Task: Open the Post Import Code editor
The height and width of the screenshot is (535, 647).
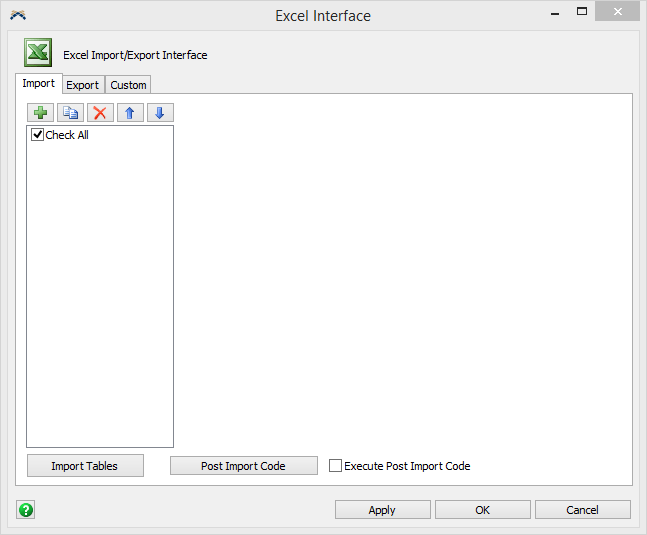Action: pos(243,466)
